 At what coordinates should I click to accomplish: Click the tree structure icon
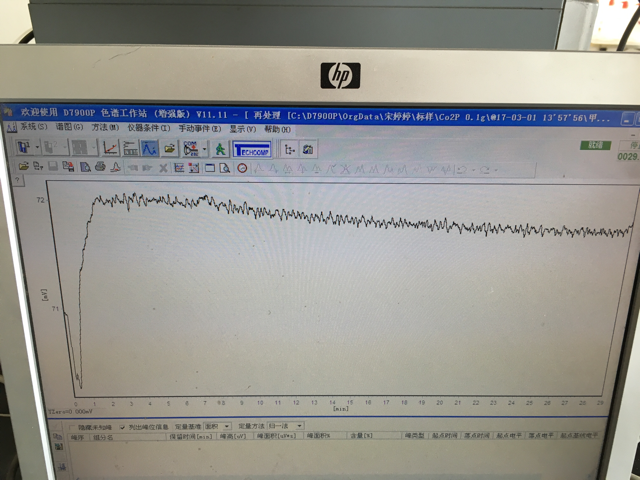(289, 150)
